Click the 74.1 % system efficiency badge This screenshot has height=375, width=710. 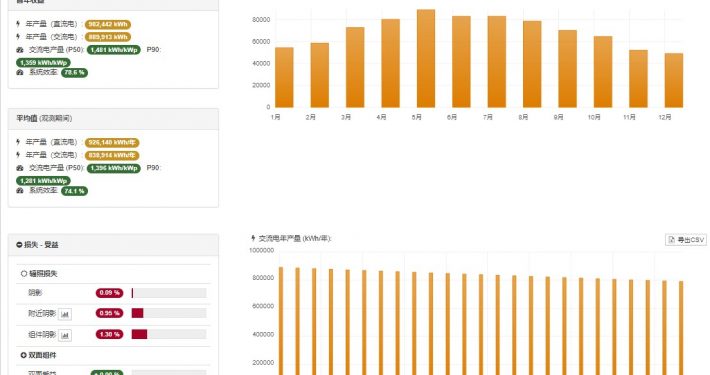pos(75,191)
